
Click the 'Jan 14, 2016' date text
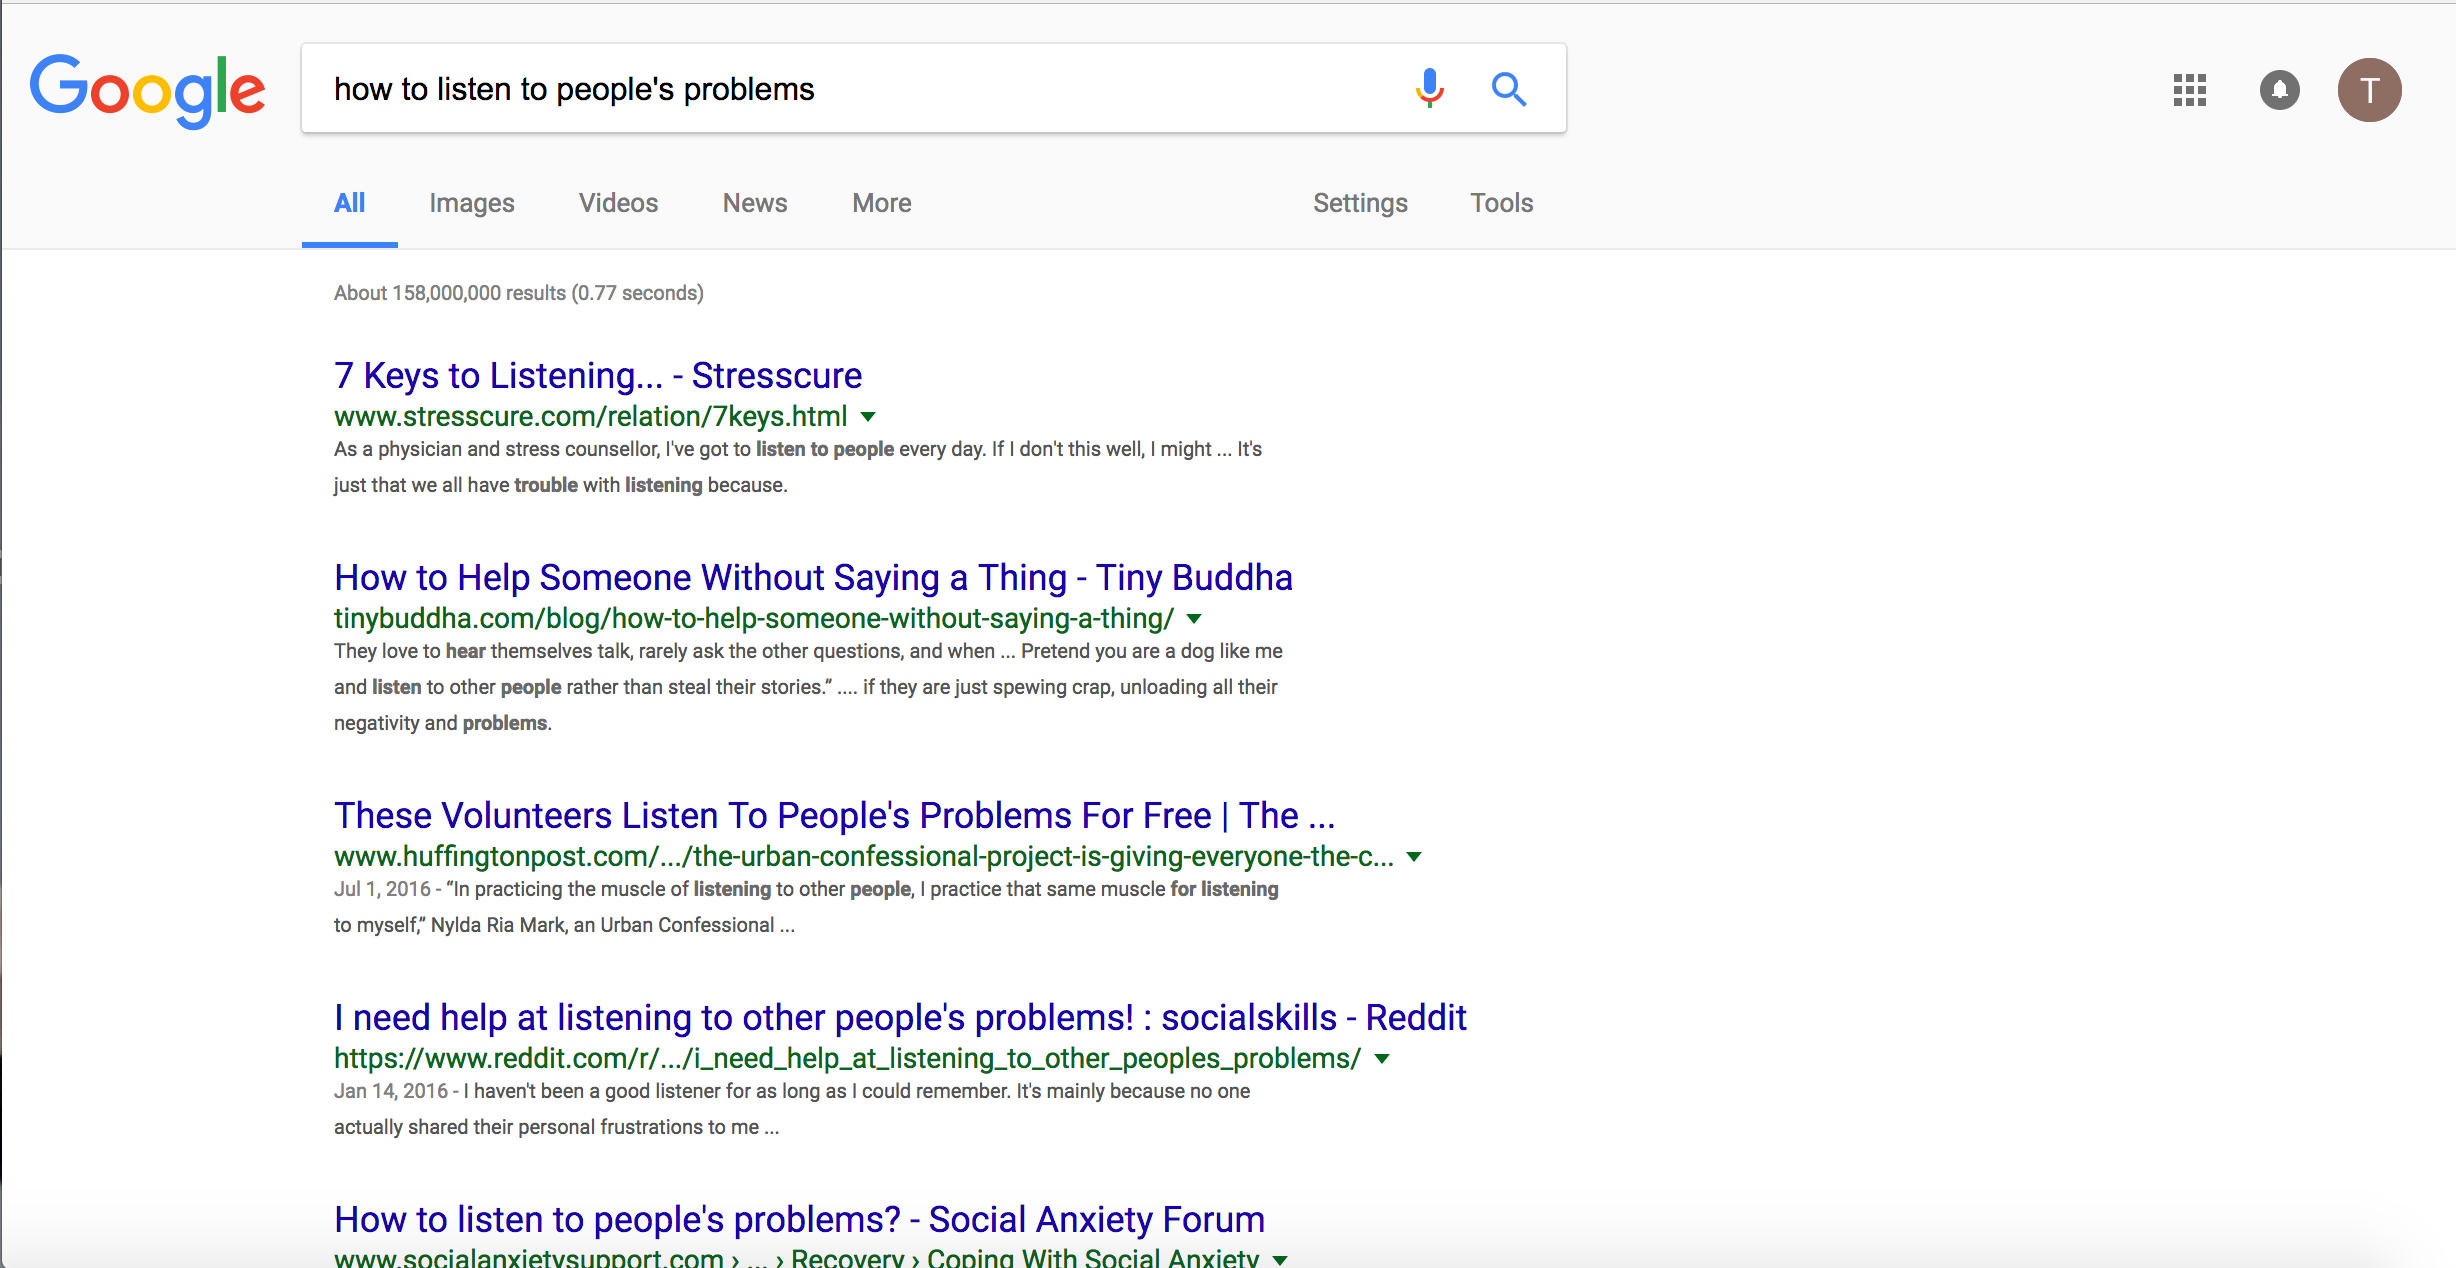[x=391, y=1091]
